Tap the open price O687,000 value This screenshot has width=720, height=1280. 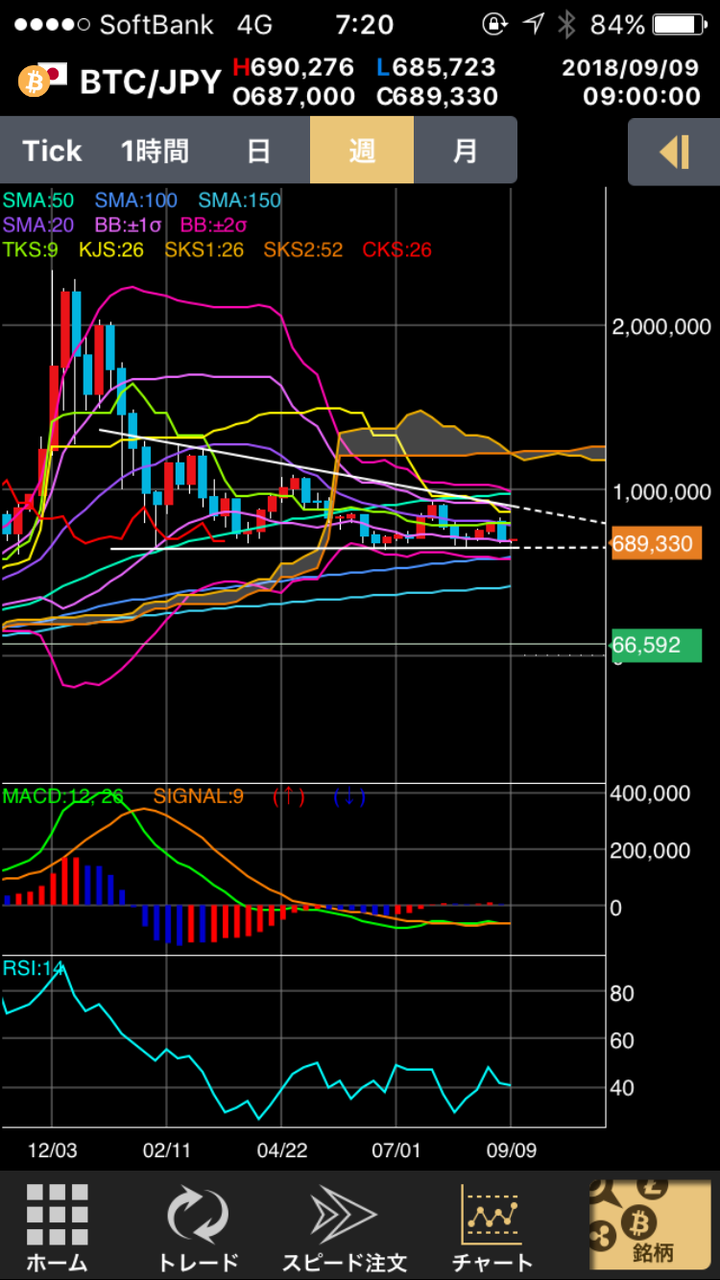tap(293, 96)
